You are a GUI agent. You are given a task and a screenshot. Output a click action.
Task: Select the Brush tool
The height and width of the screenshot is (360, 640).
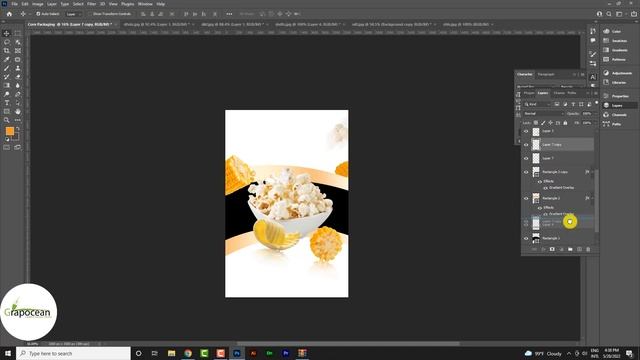coord(7,68)
